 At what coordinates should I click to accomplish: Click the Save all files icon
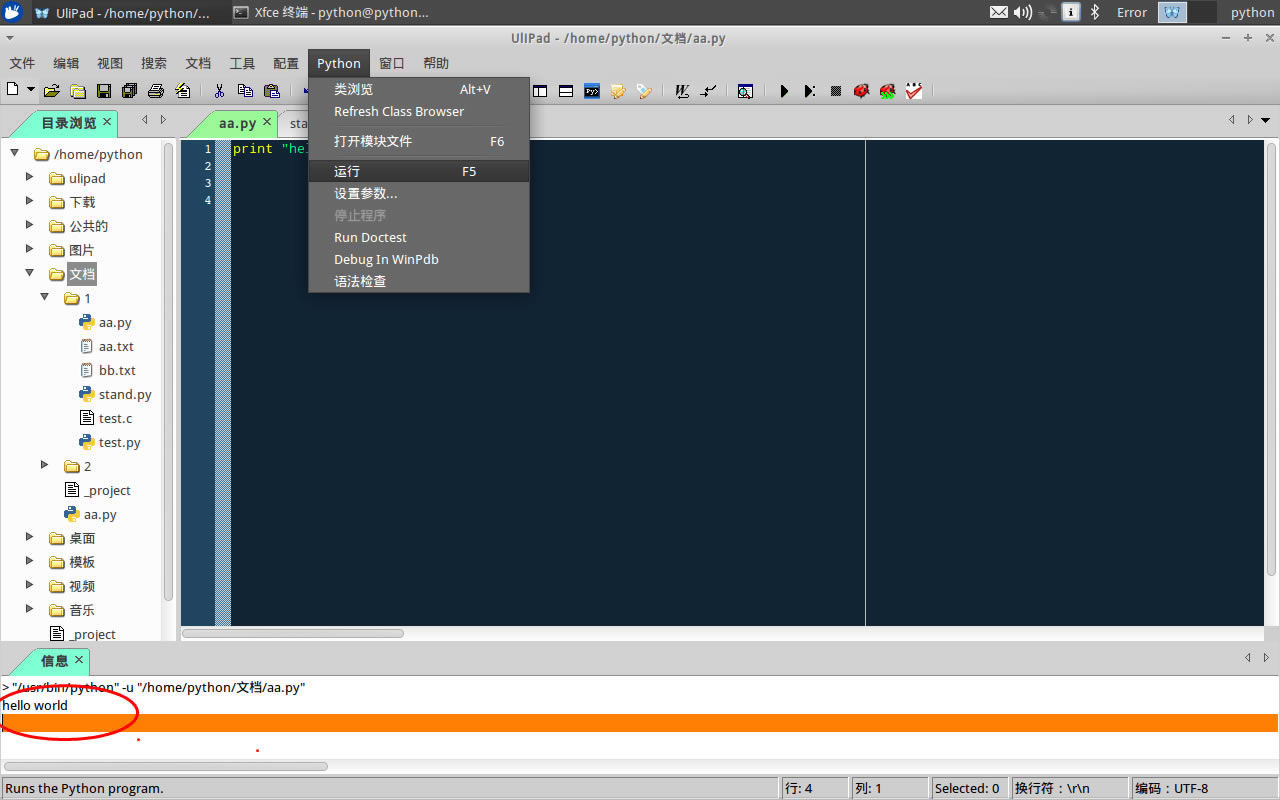pyautogui.click(x=129, y=91)
